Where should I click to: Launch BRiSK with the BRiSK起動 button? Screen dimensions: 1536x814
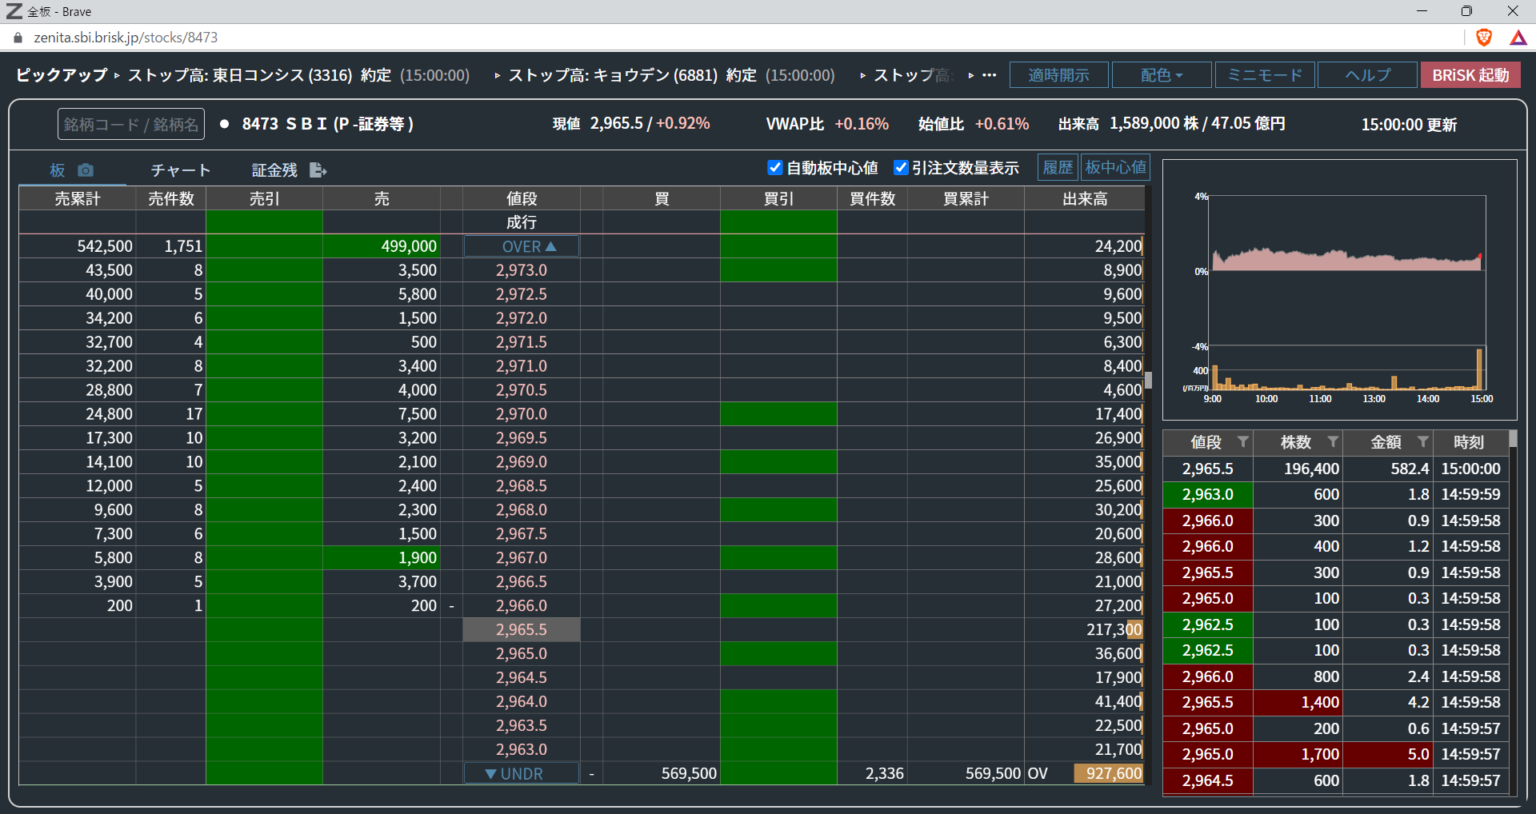(1470, 74)
